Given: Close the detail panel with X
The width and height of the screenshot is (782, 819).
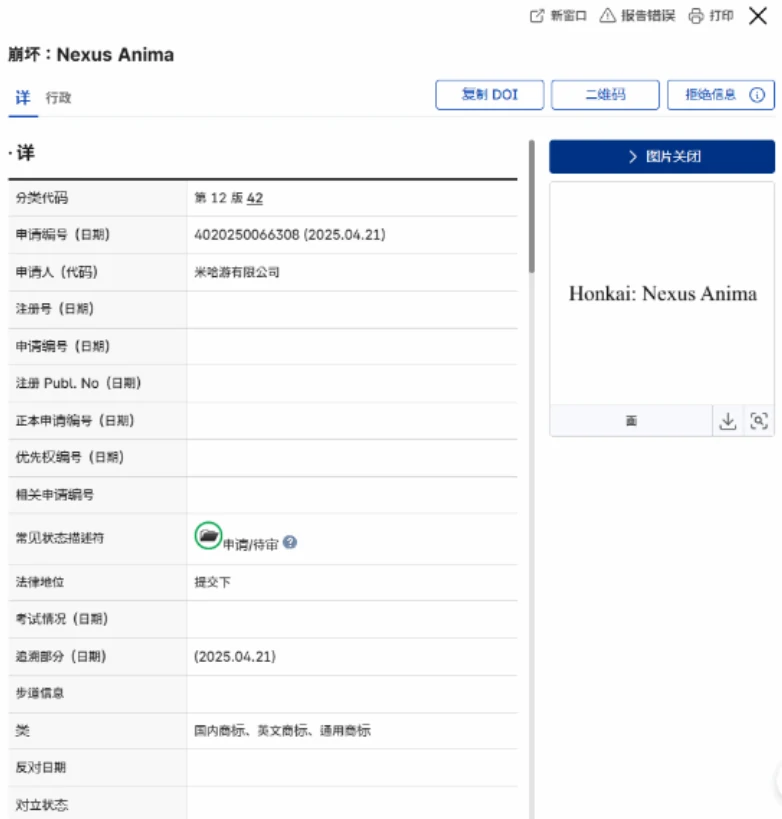Looking at the screenshot, I should [x=757, y=16].
